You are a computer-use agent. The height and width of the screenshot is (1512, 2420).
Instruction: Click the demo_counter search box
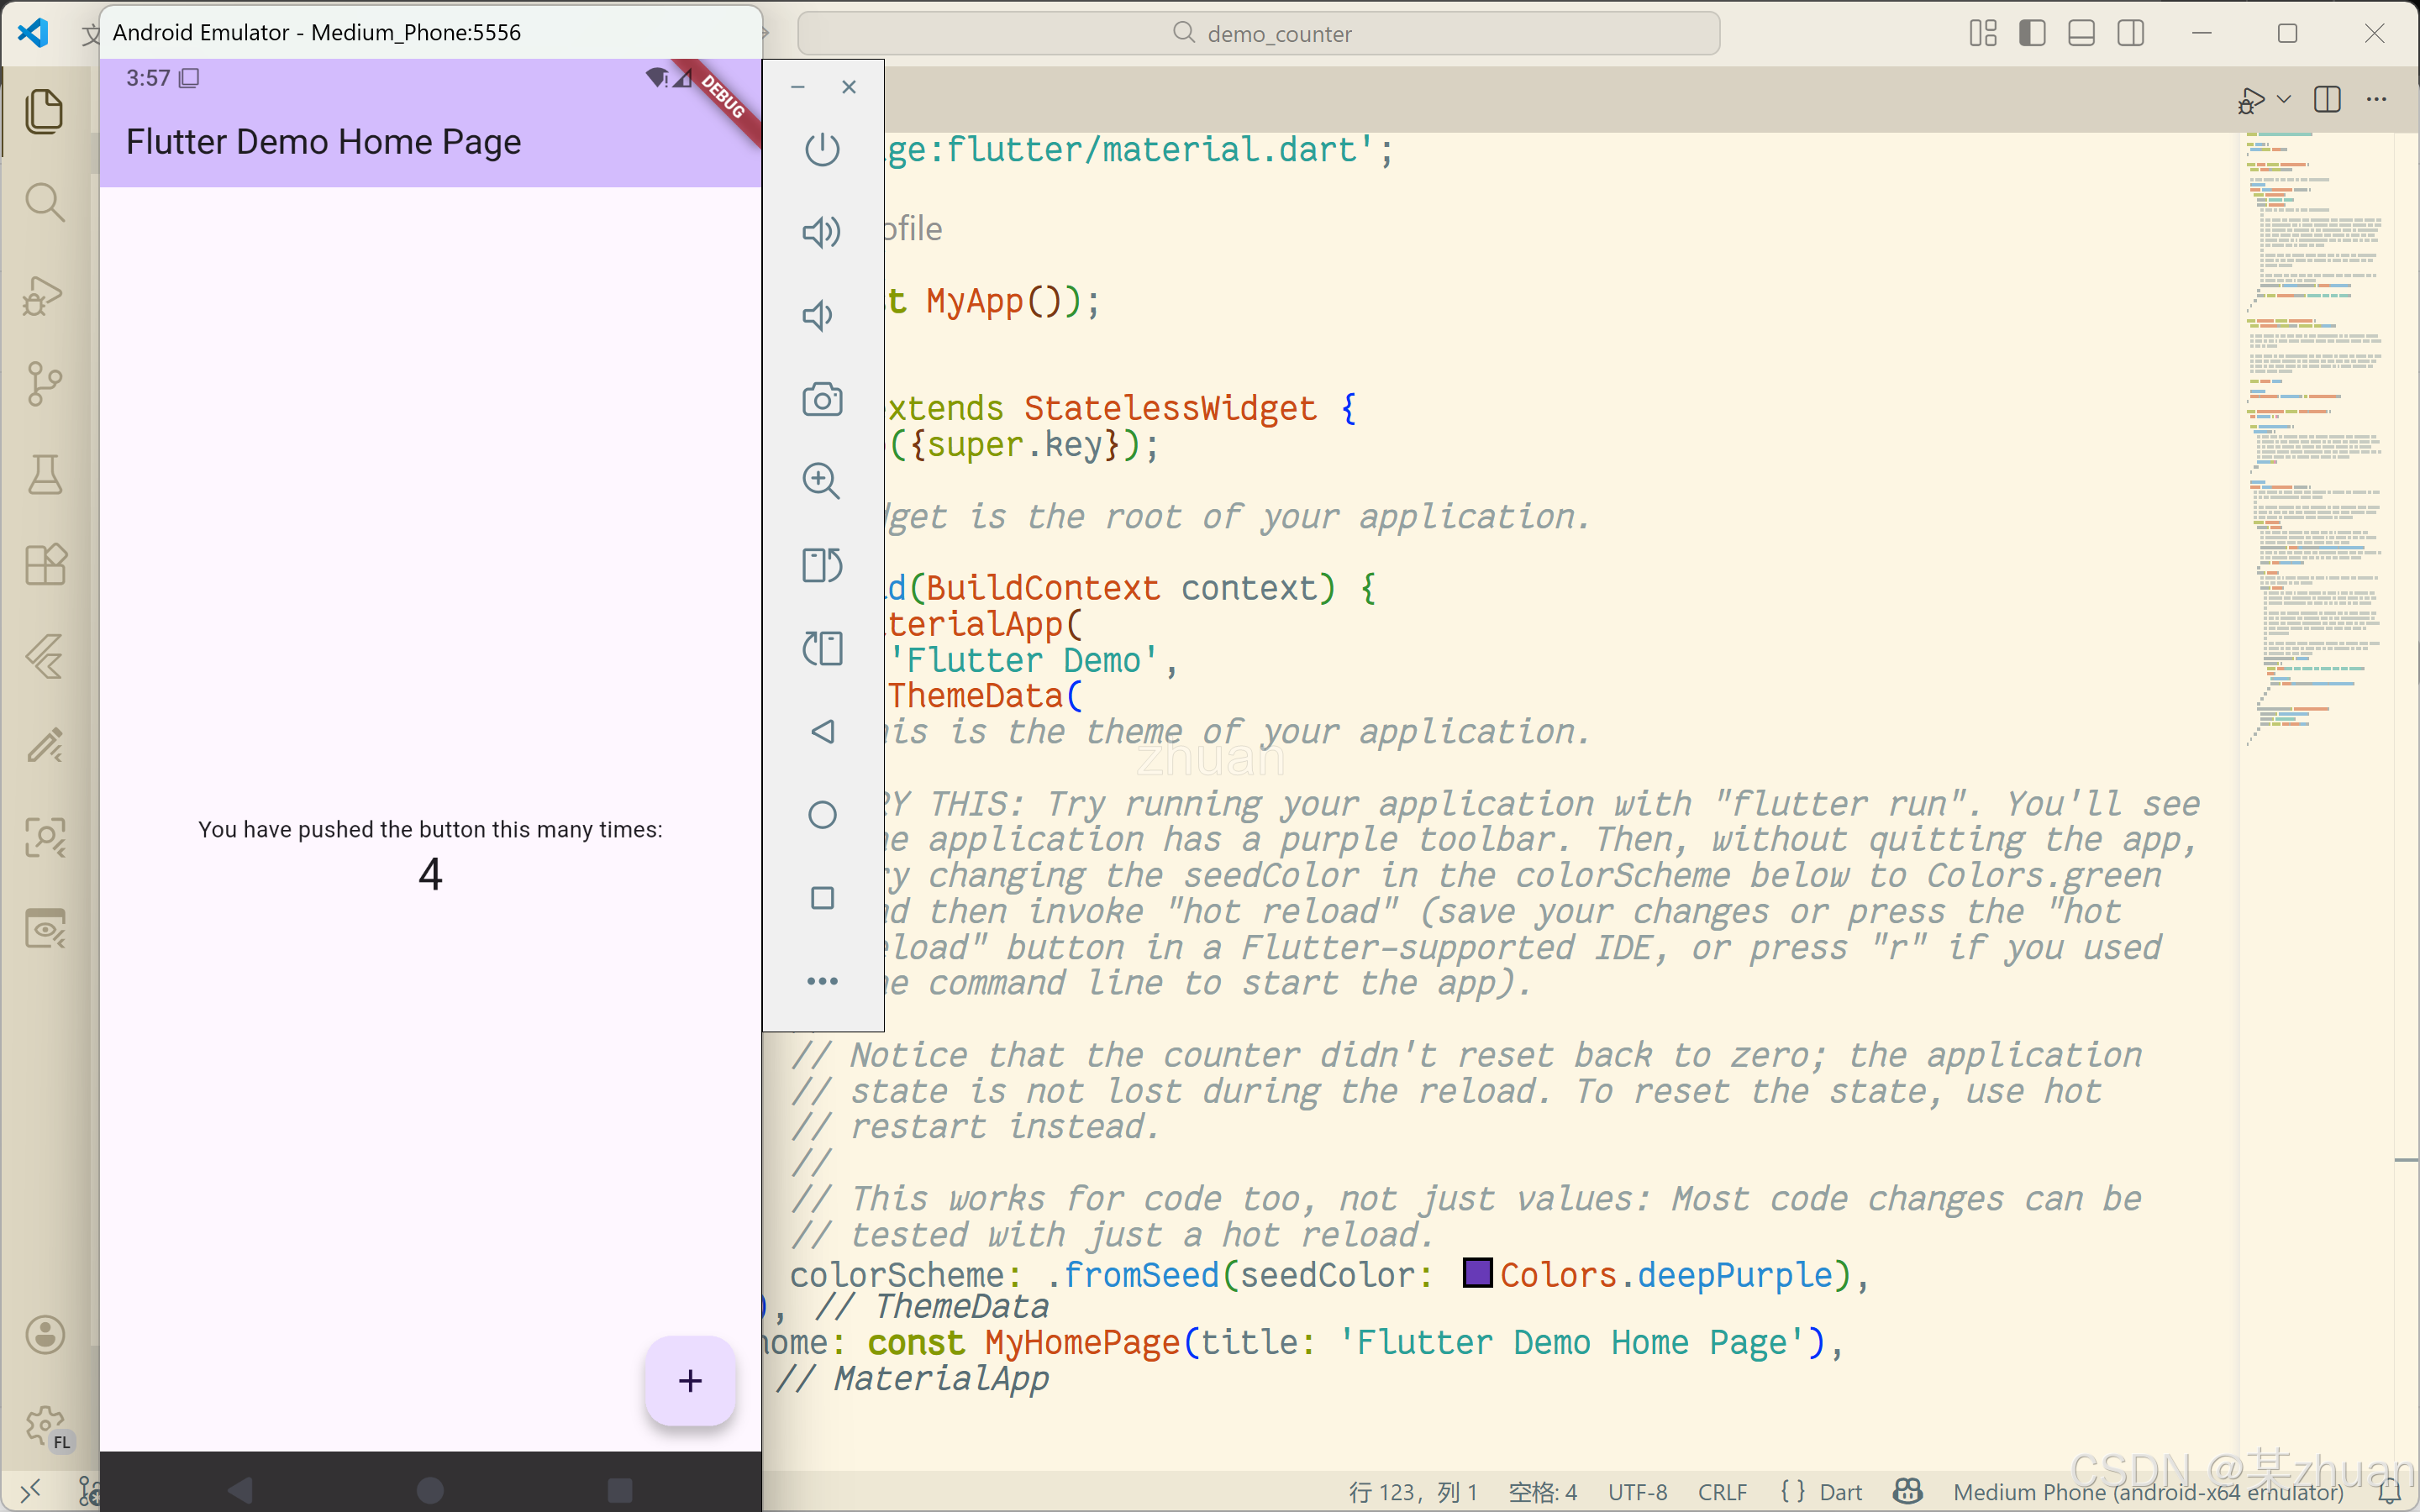tap(1259, 33)
